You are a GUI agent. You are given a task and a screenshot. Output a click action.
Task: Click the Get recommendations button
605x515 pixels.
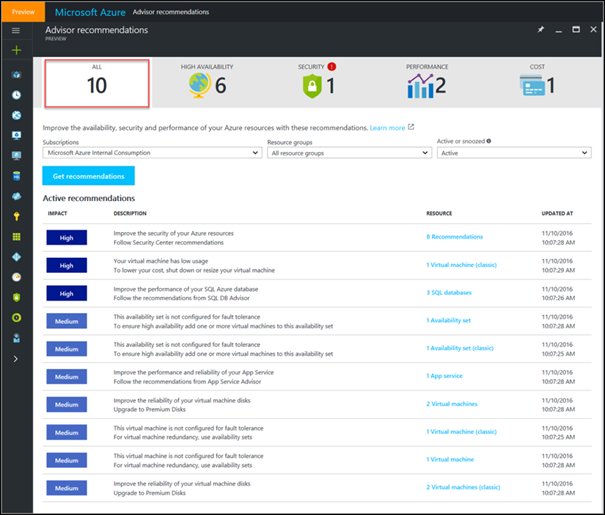[x=88, y=176]
